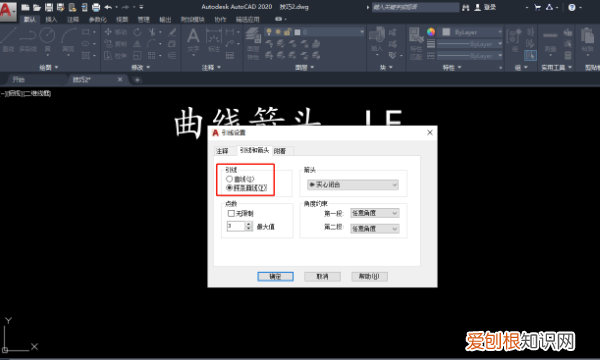Open the AutoCAD application menu logo
This screenshot has height=360, width=600.
click(8, 10)
